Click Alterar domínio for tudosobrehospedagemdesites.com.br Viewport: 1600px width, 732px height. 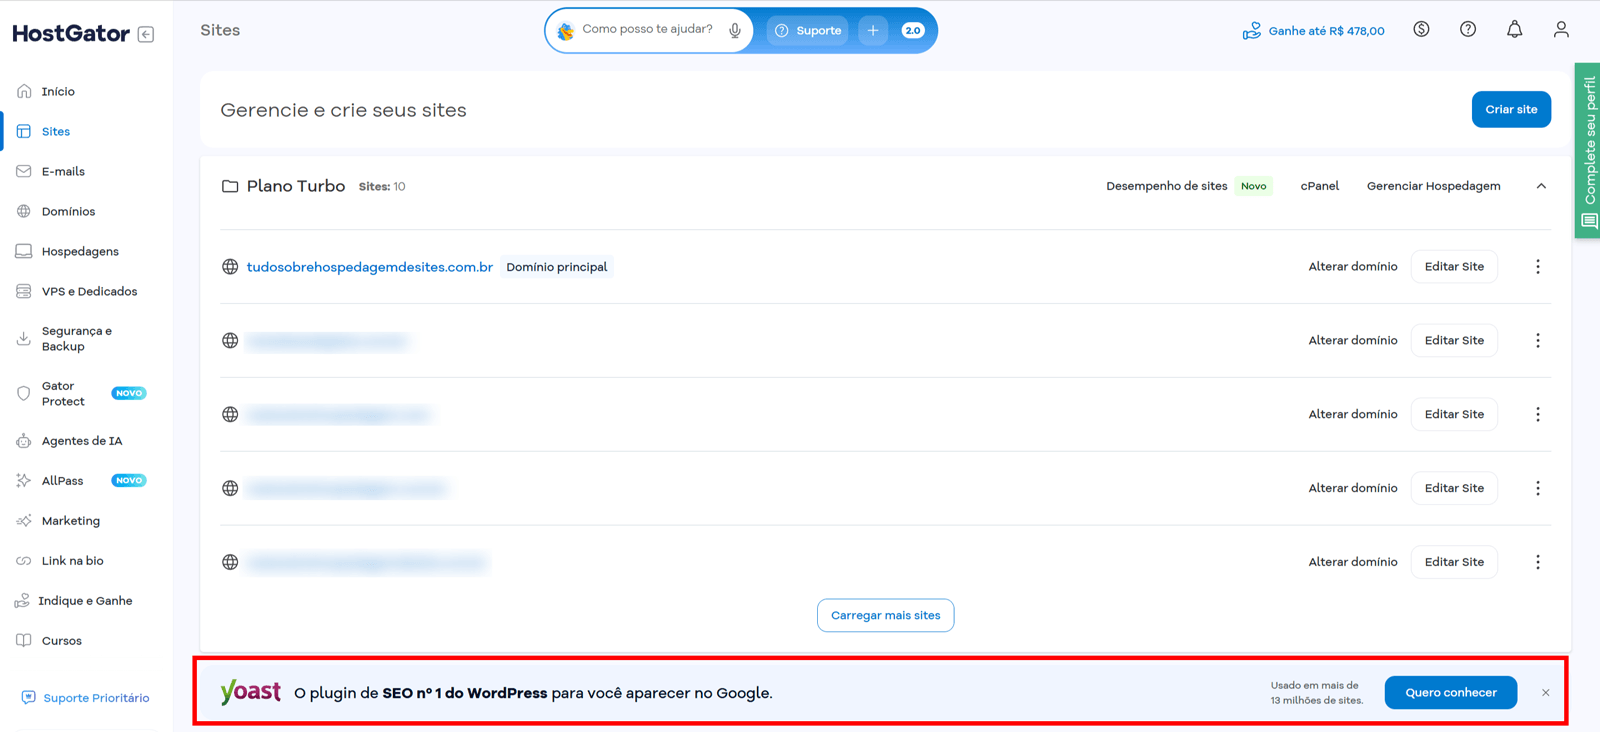(1353, 267)
